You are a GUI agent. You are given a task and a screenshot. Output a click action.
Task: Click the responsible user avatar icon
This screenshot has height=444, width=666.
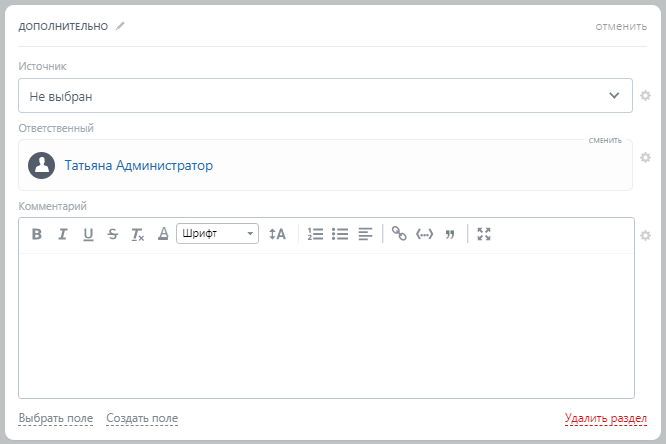41,165
